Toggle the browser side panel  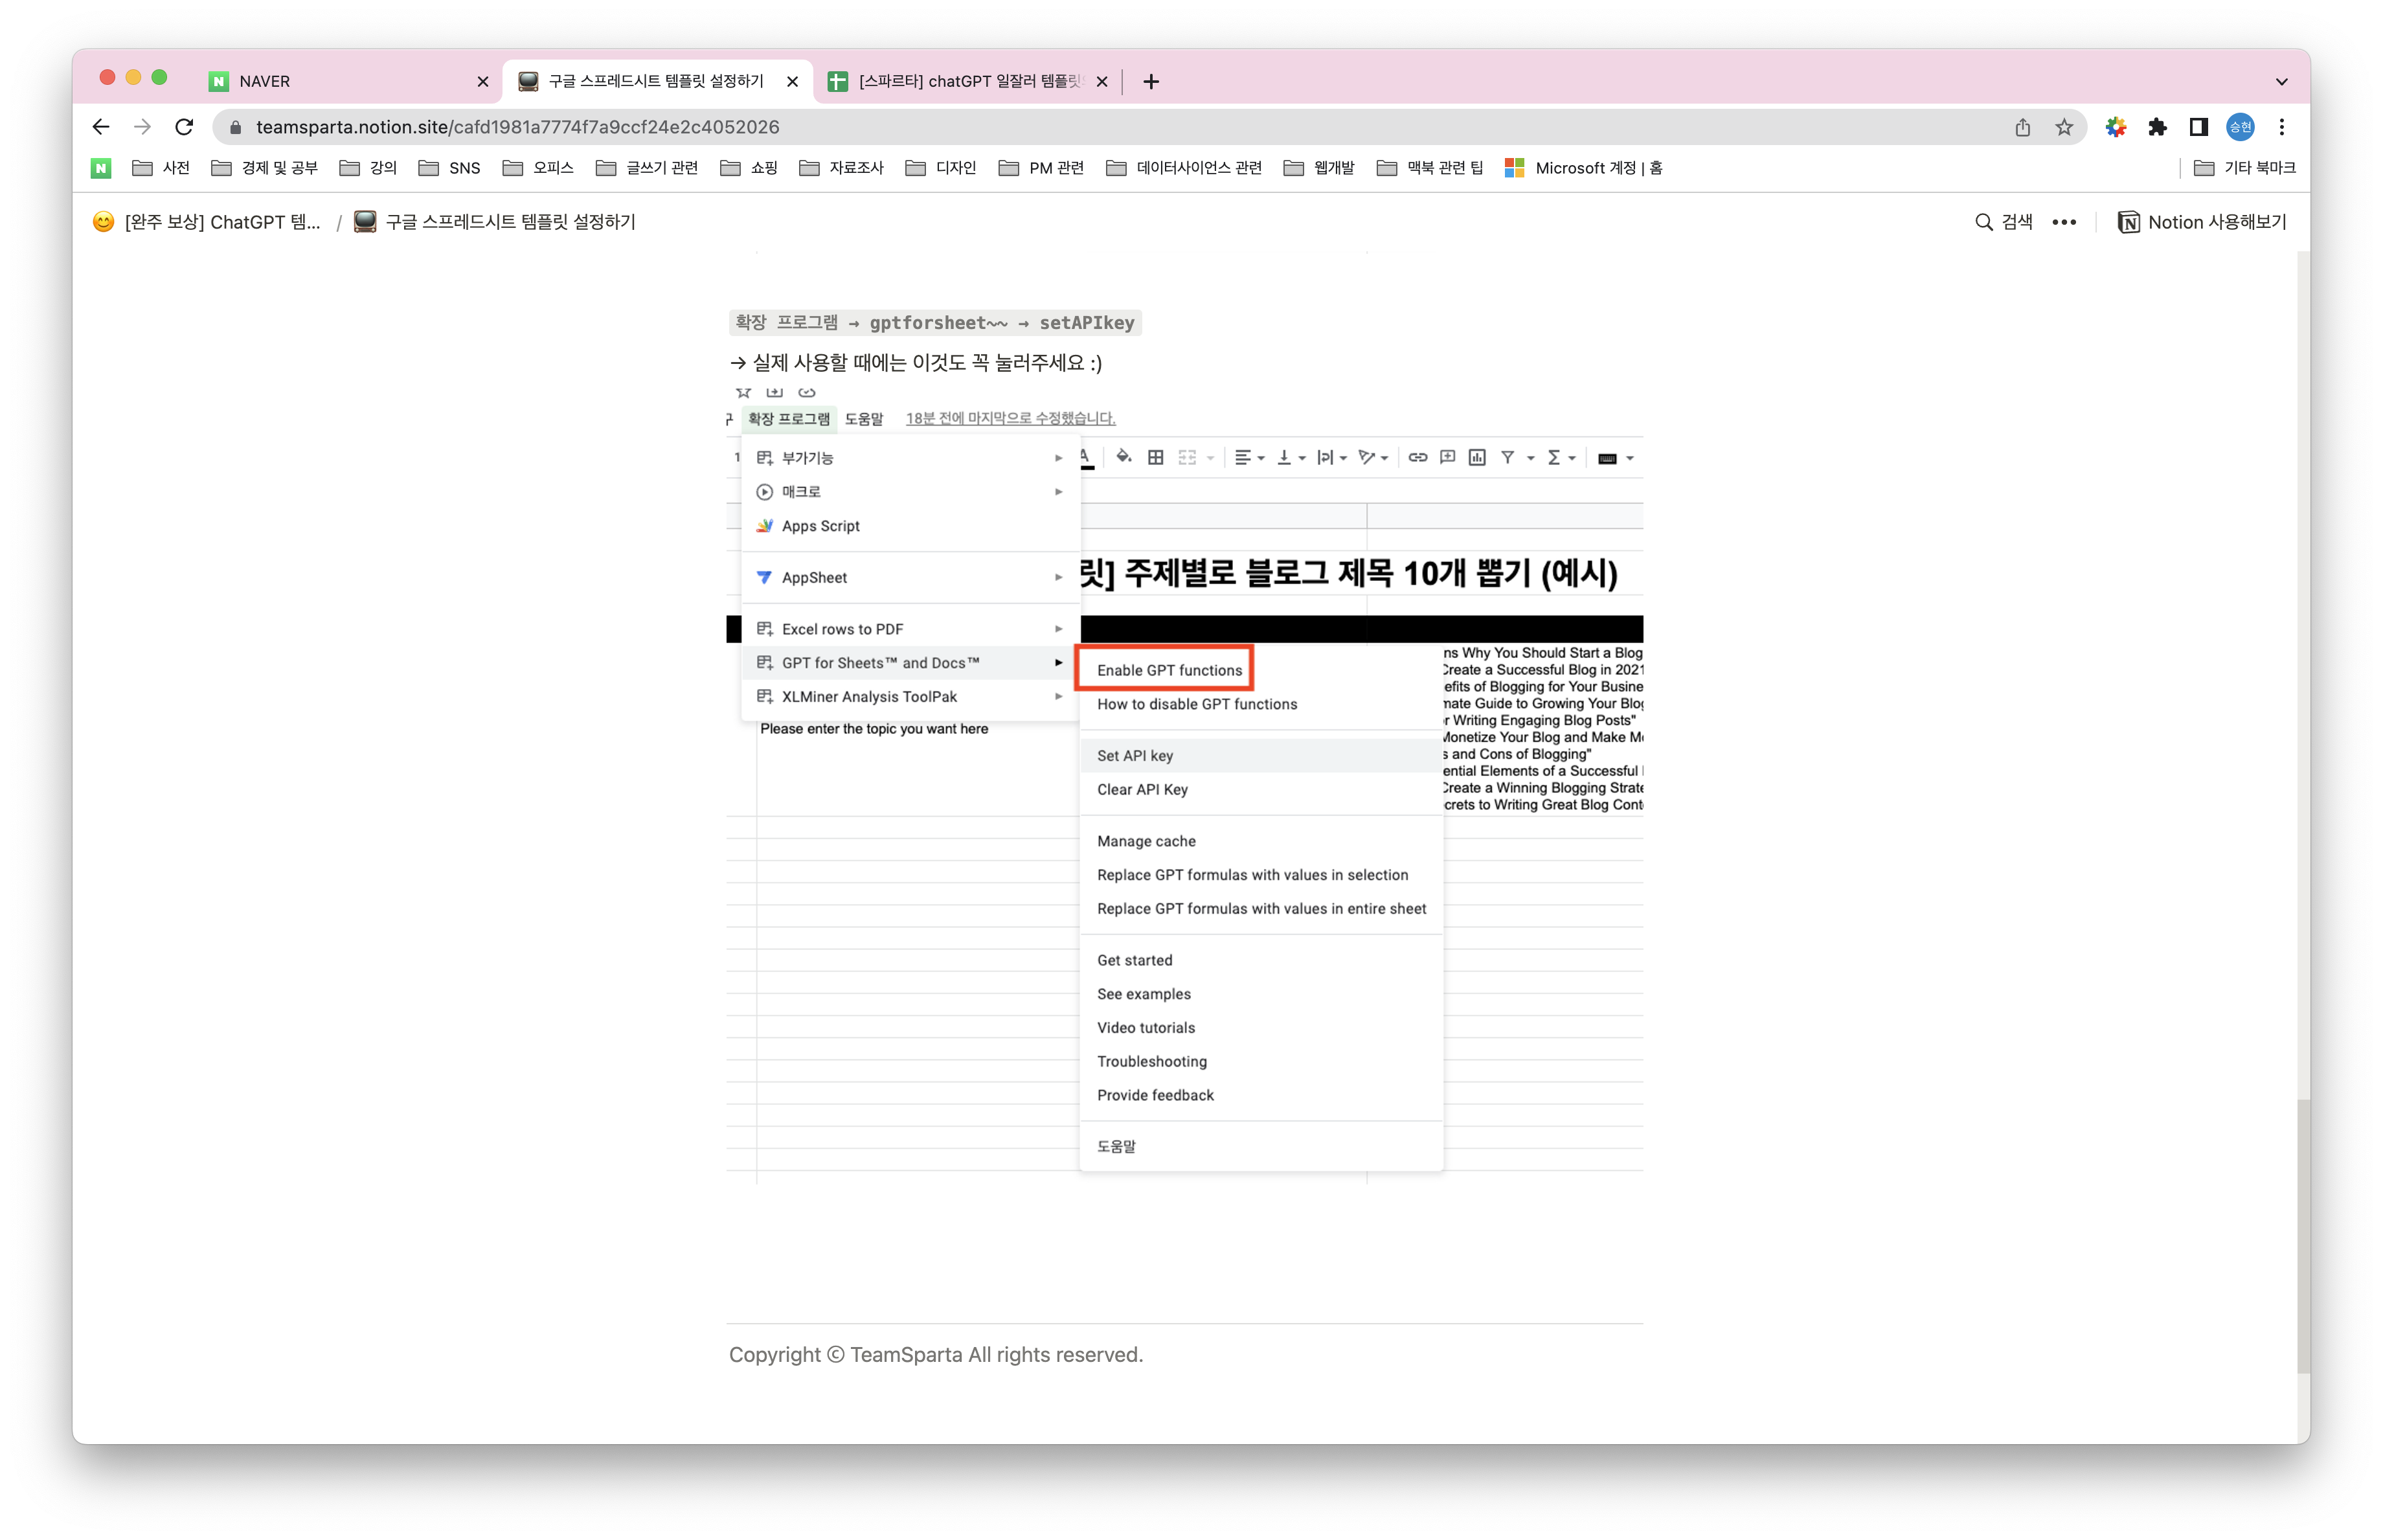2198,127
